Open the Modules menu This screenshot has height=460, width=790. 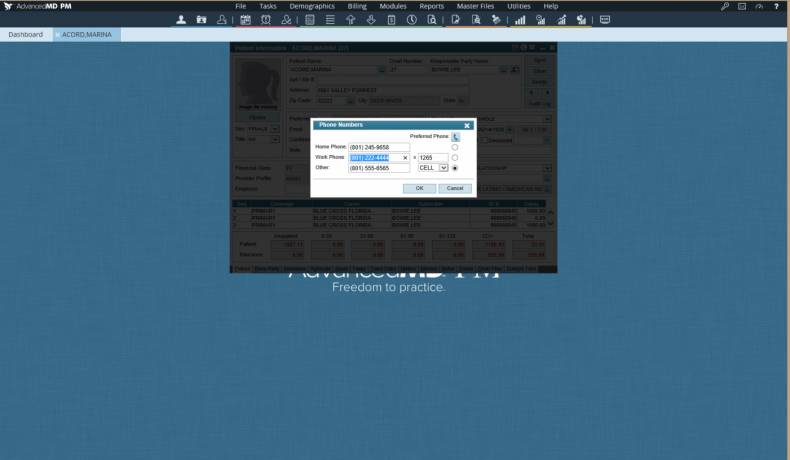393,6
